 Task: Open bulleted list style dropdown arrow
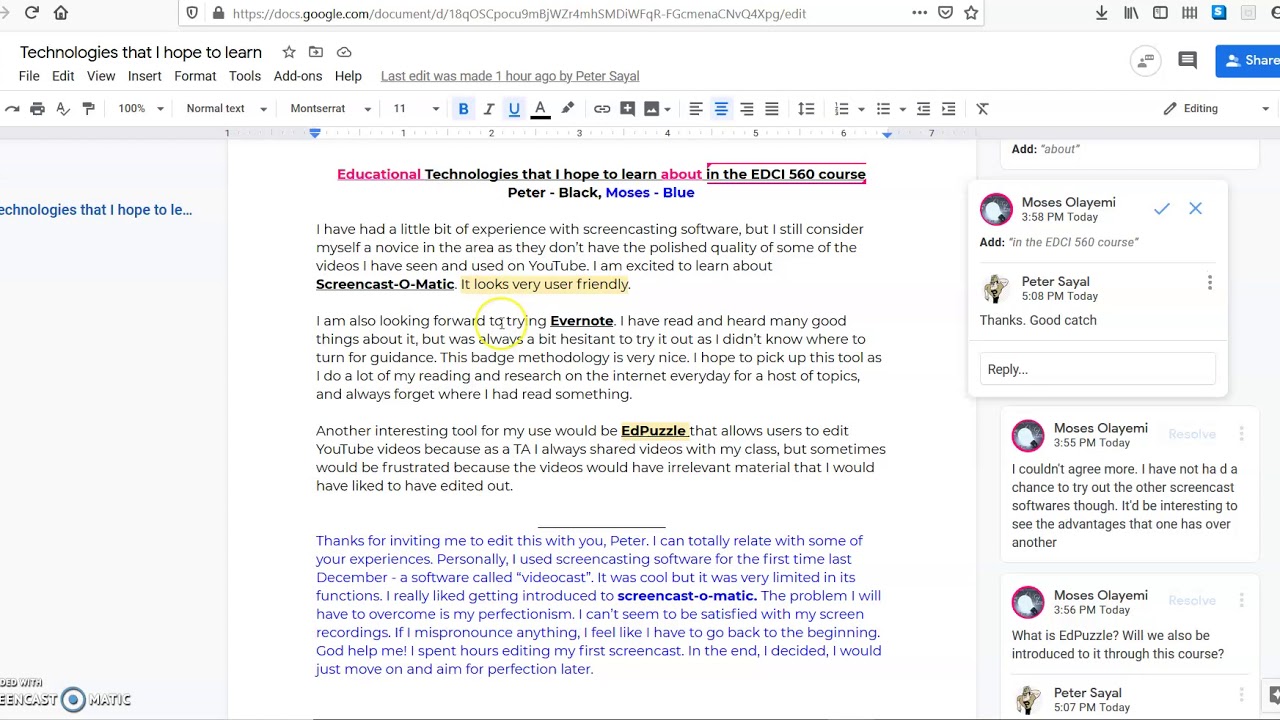click(902, 108)
